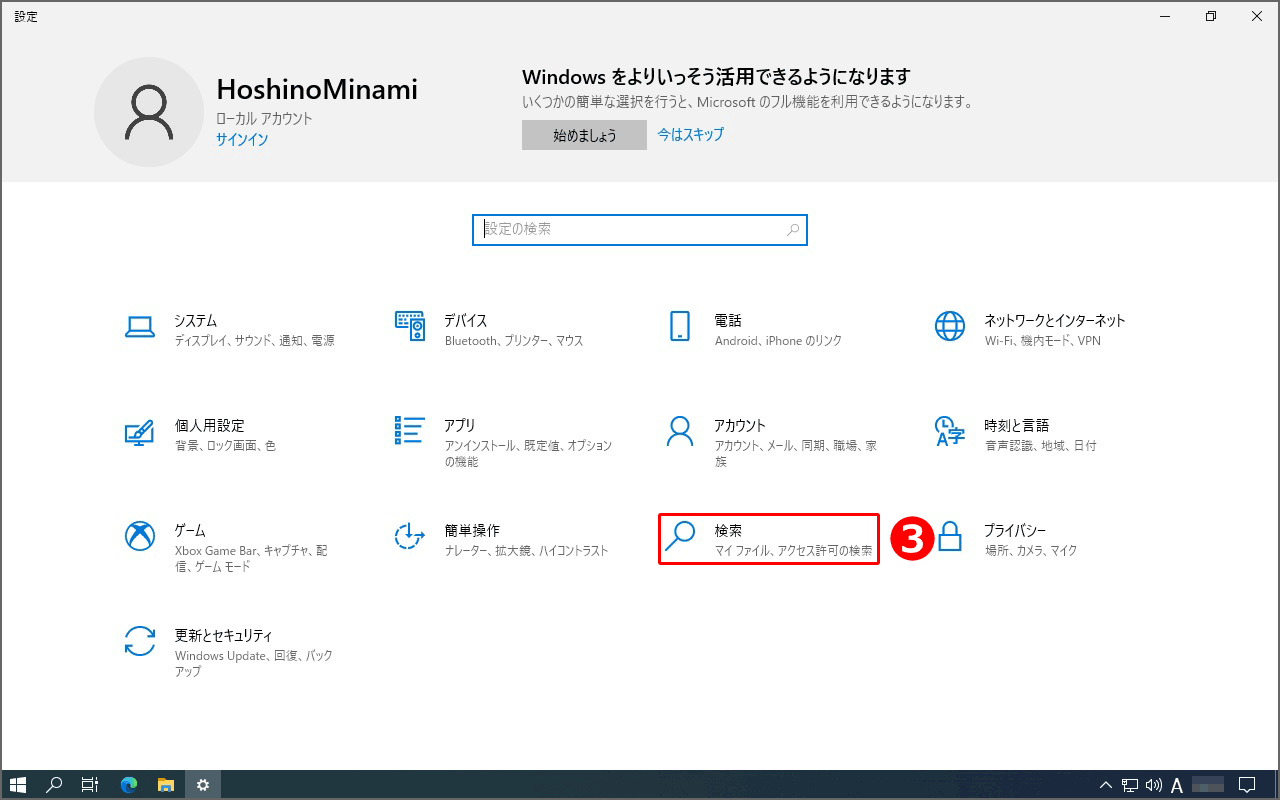The width and height of the screenshot is (1280, 800).
Task: Open the デバイス keyboard and speaker icon
Action: click(410, 325)
